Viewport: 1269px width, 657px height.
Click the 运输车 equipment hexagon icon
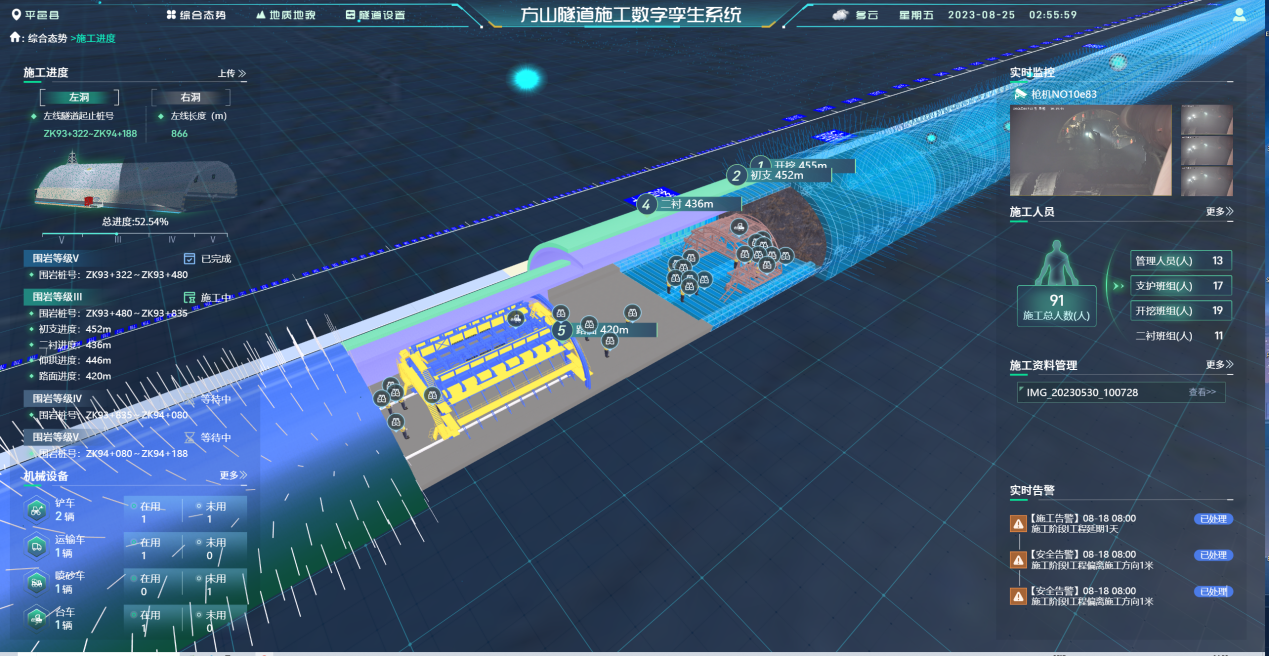36,546
